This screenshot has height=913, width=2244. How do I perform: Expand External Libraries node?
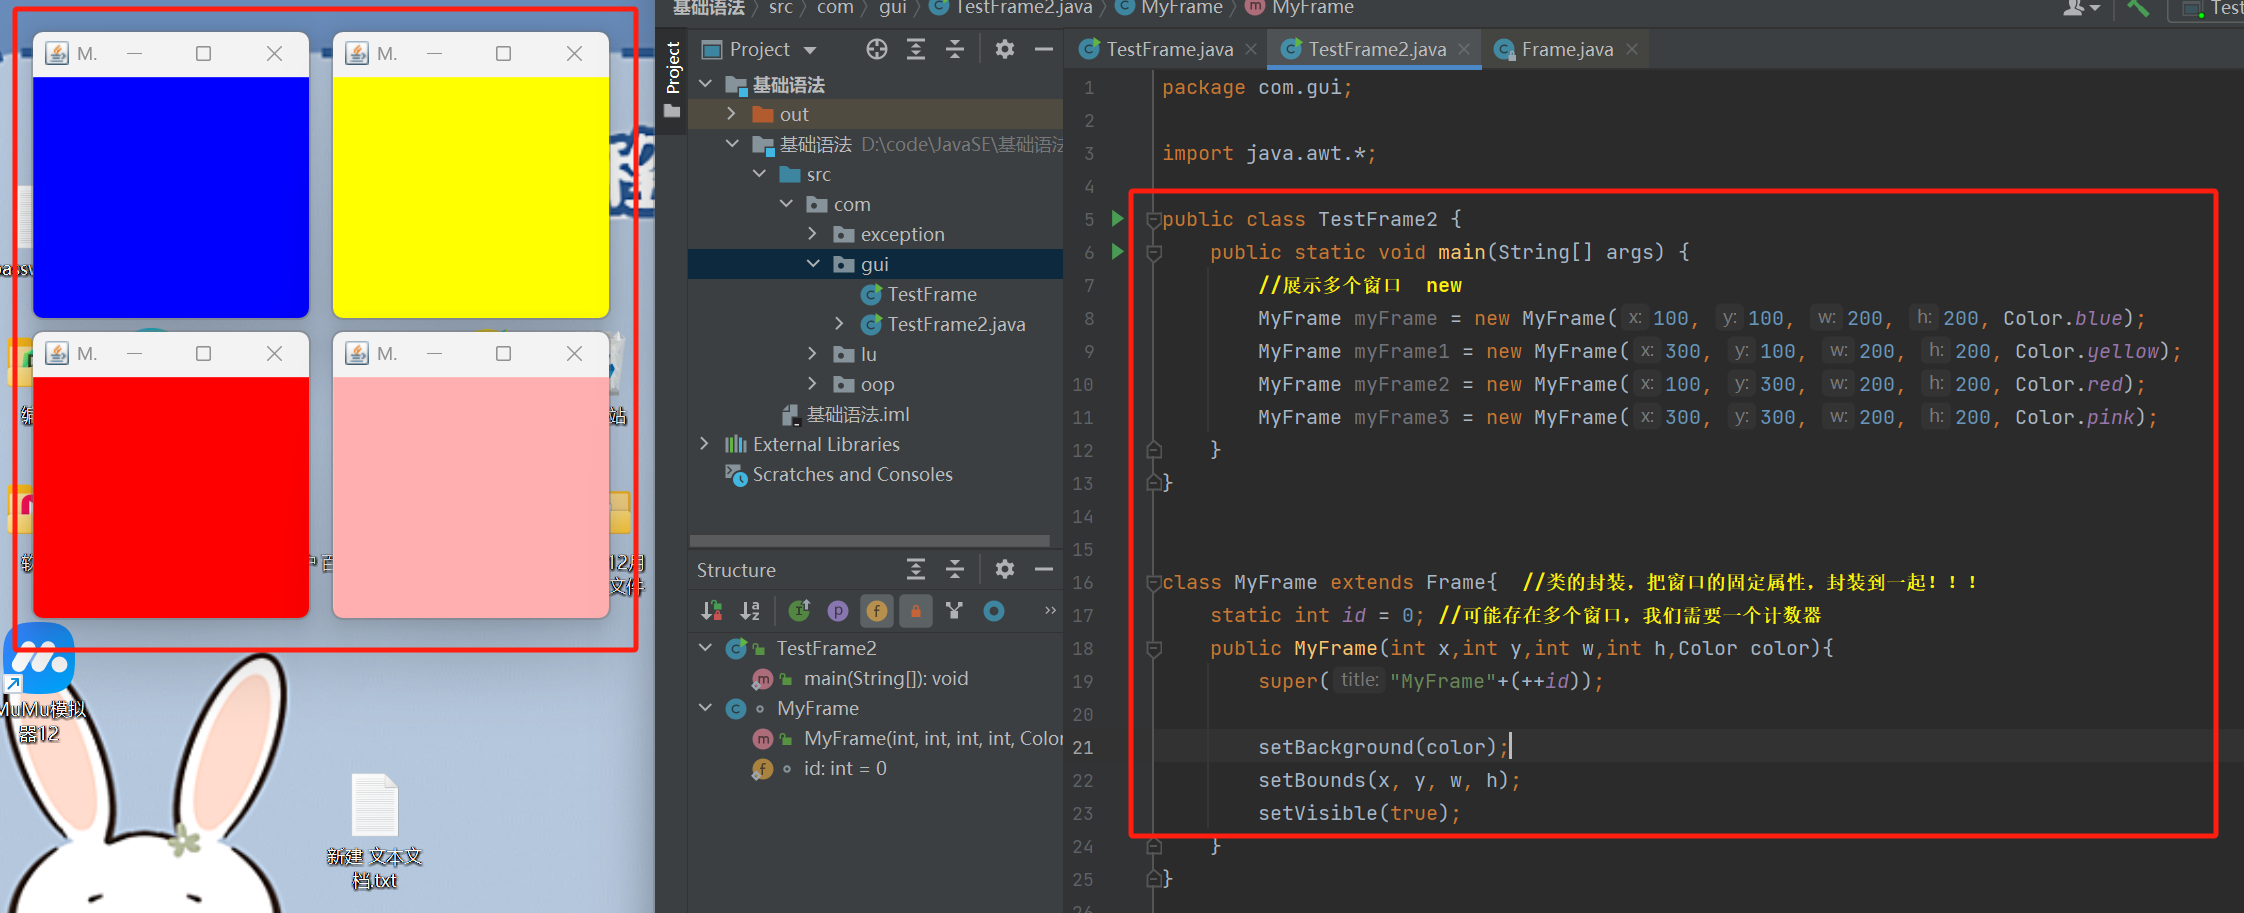[705, 444]
